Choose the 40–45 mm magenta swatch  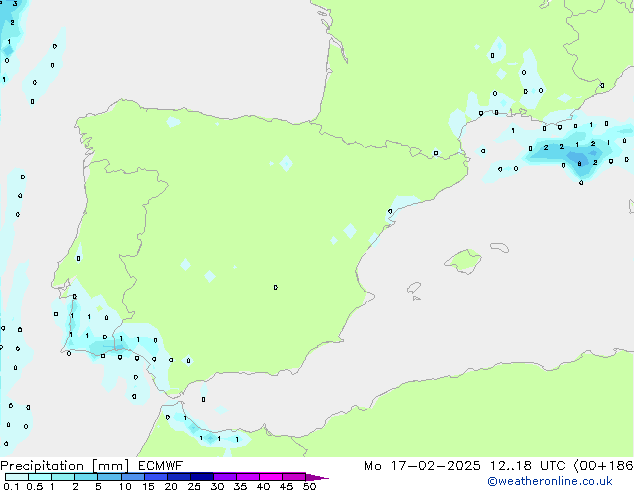click(x=271, y=477)
